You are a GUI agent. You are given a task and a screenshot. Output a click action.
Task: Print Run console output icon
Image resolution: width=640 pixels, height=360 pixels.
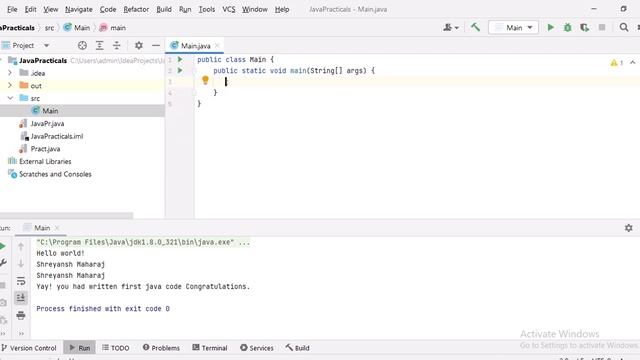click(21, 315)
